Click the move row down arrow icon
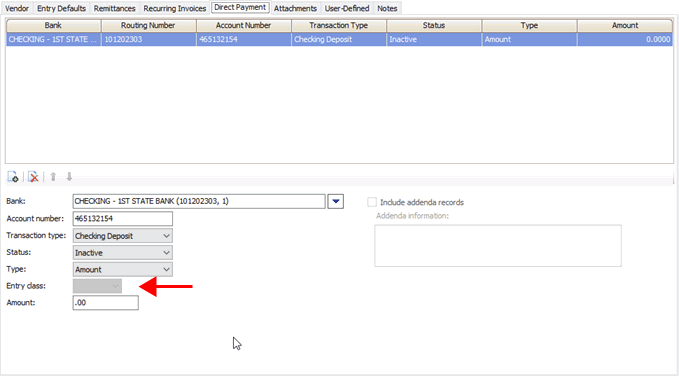The height and width of the screenshot is (376, 679). [x=69, y=177]
